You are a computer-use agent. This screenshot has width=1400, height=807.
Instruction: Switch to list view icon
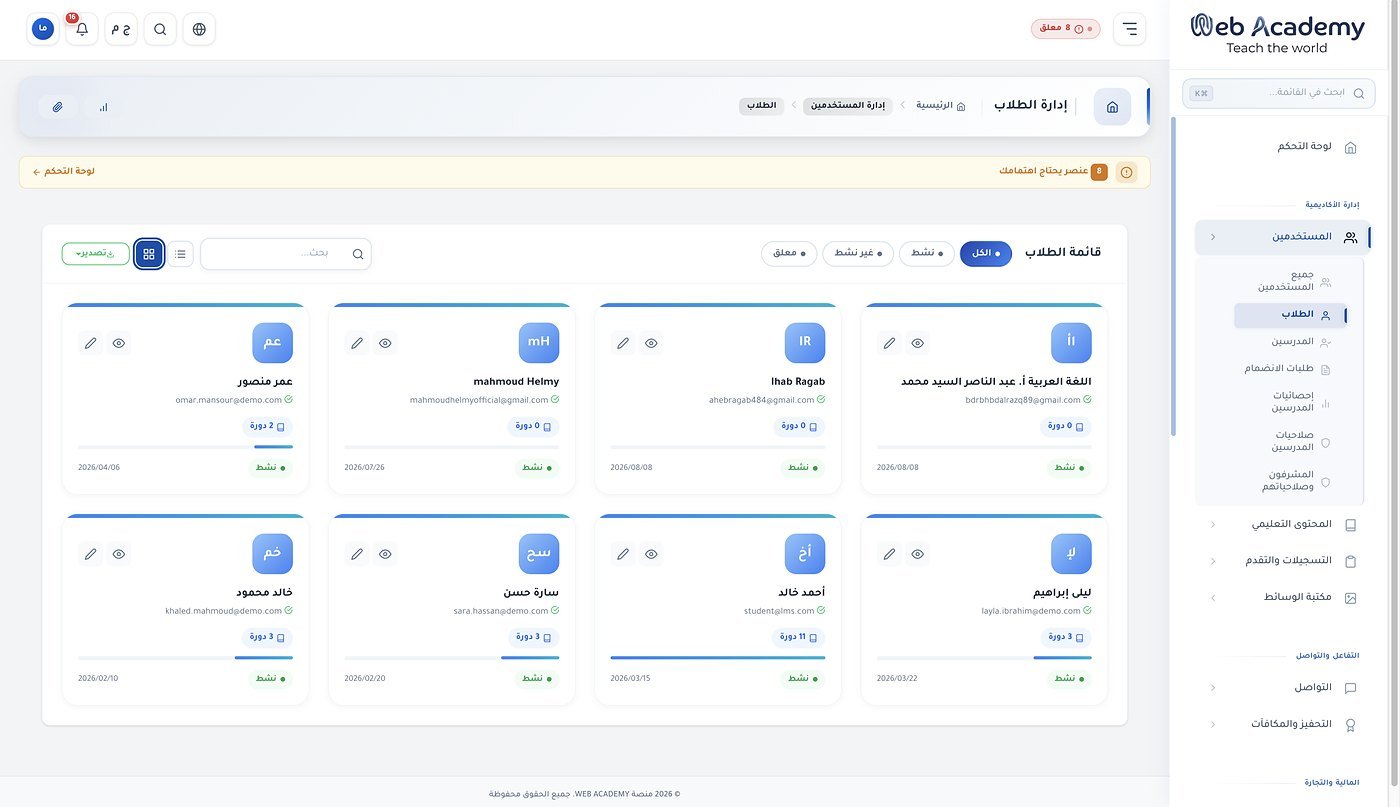click(180, 254)
